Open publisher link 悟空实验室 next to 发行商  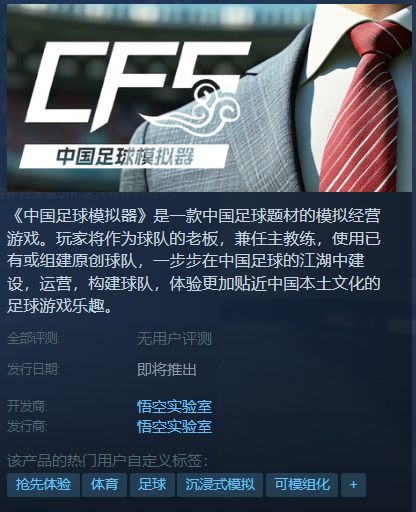coord(174,427)
